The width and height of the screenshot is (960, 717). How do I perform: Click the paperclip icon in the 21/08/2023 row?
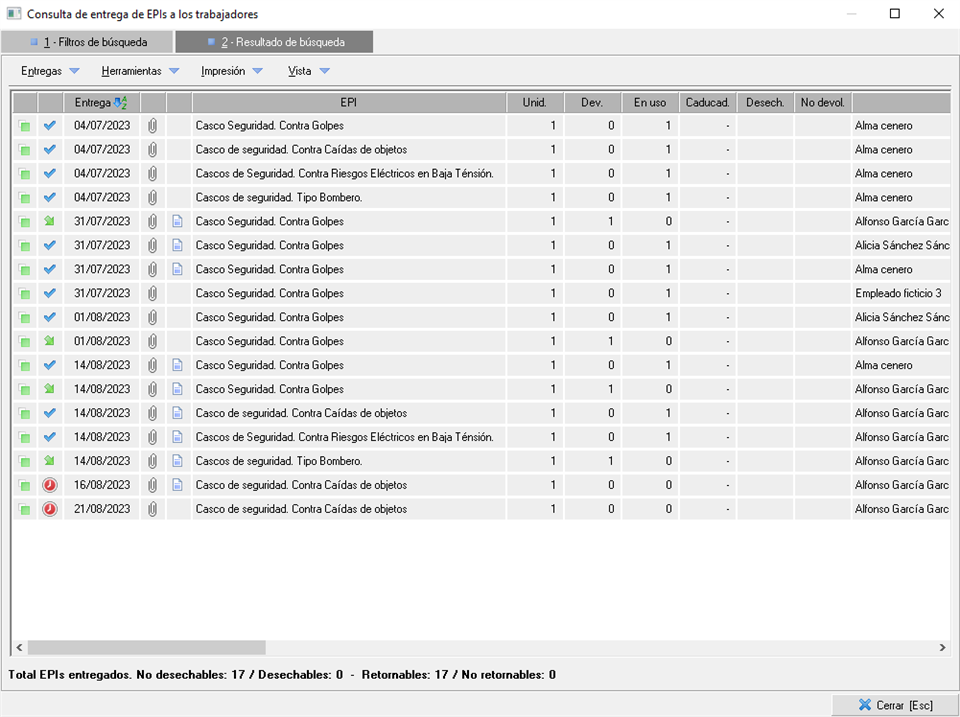pos(152,509)
